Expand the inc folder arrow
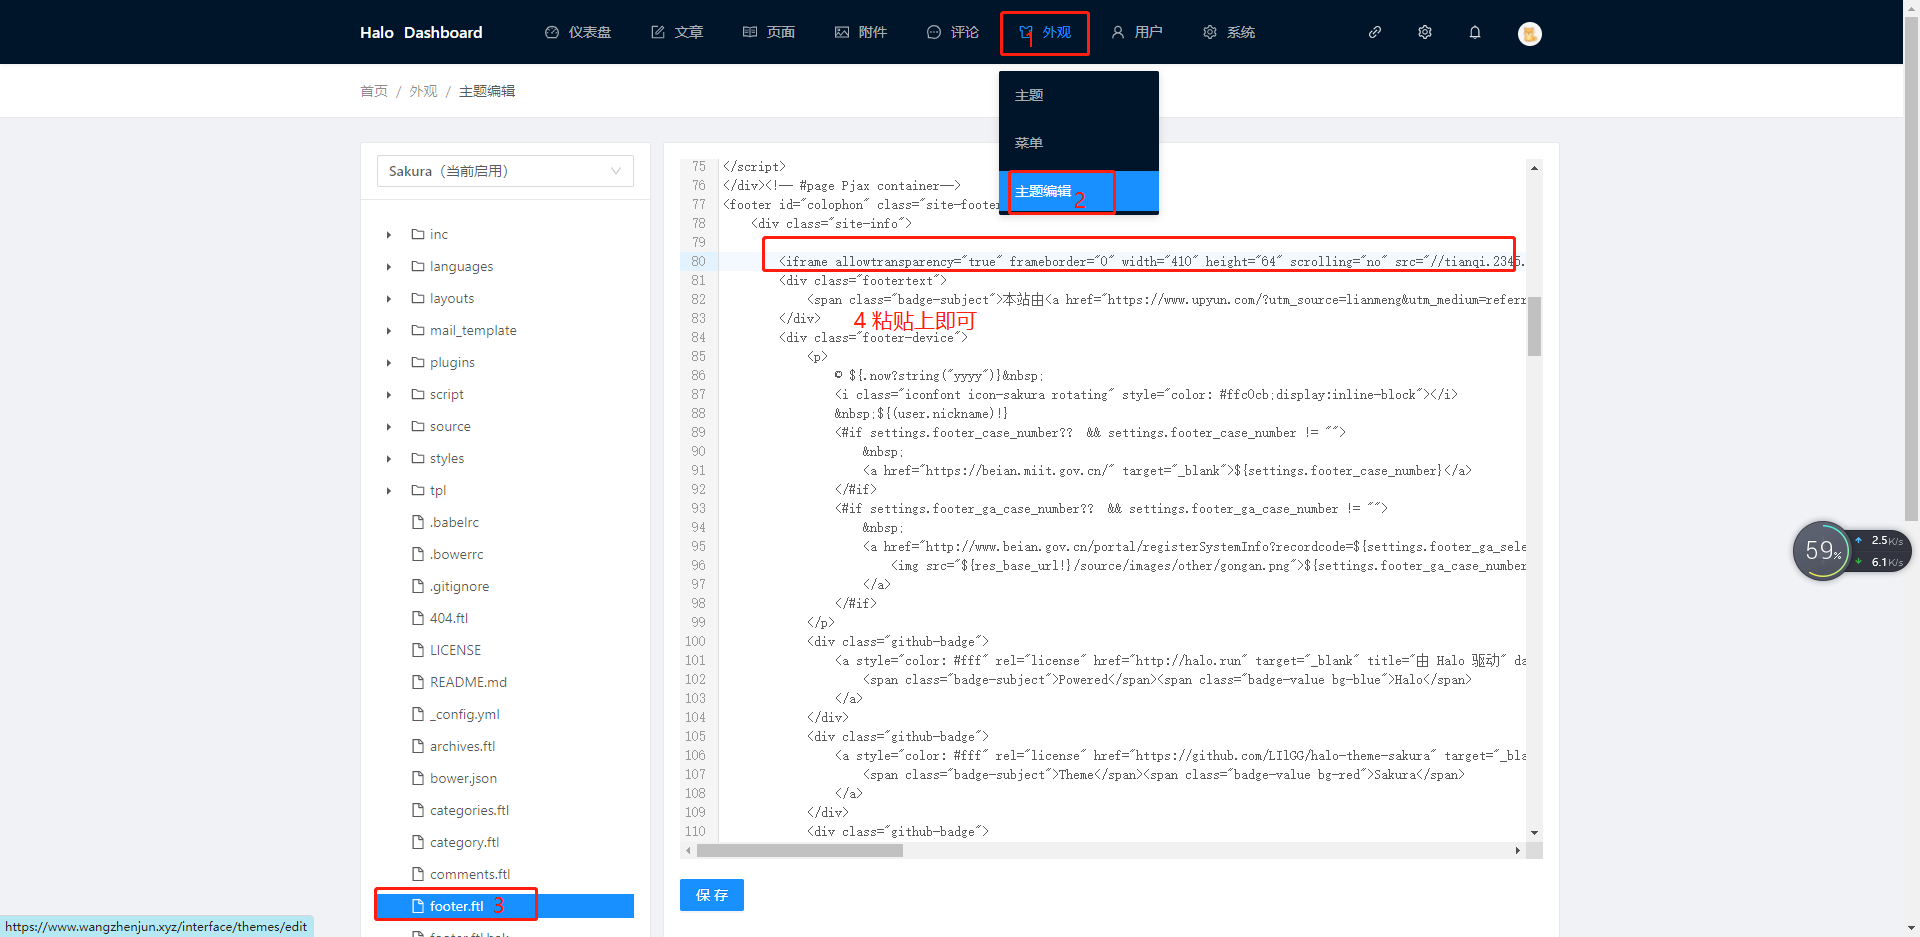Screen dimensions: 1920x937 (389, 235)
